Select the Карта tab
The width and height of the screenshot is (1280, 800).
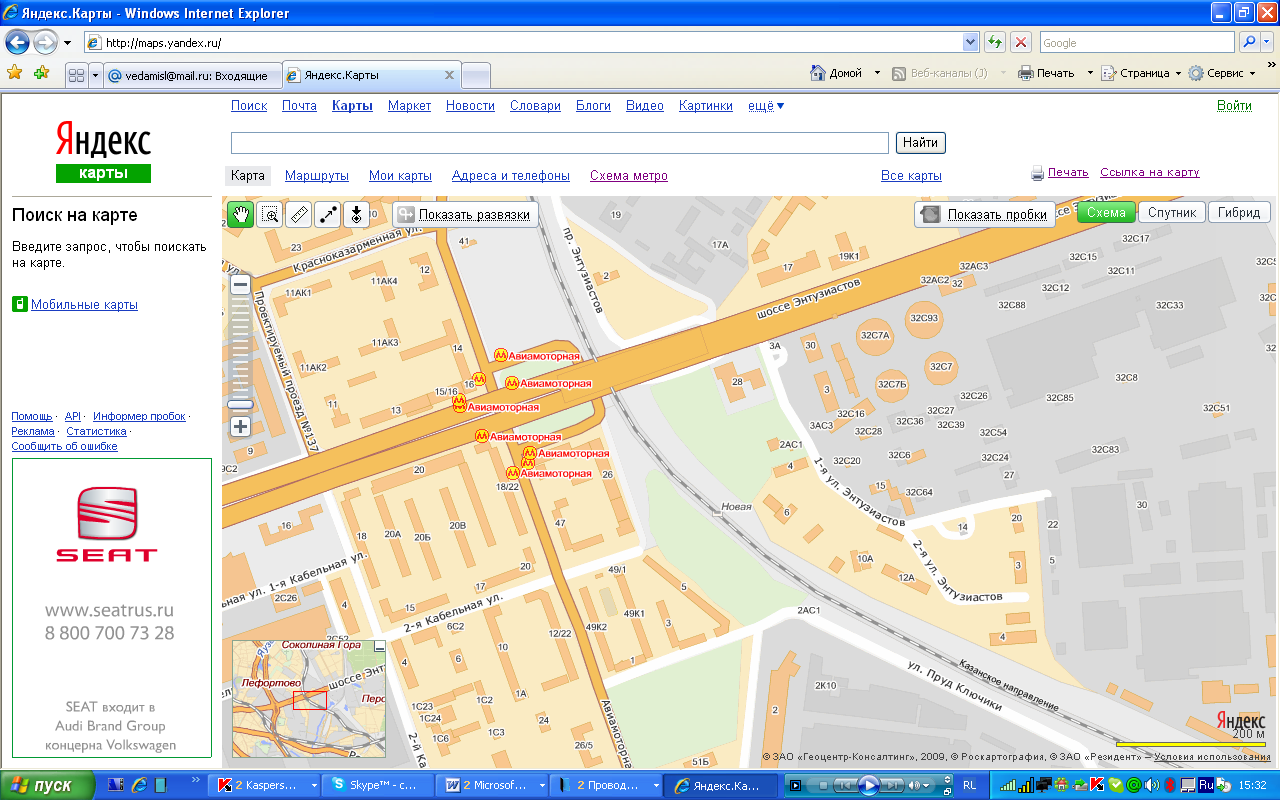coord(248,176)
